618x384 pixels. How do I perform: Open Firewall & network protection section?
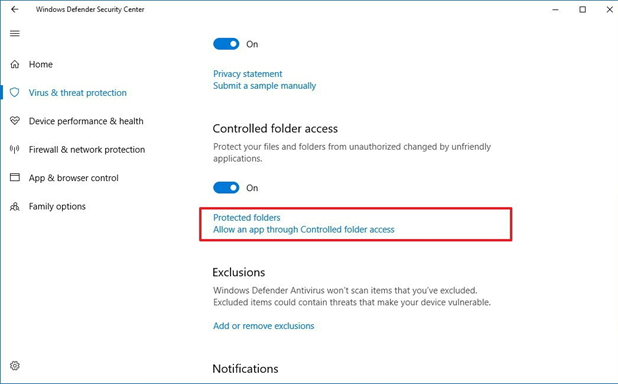(x=87, y=149)
